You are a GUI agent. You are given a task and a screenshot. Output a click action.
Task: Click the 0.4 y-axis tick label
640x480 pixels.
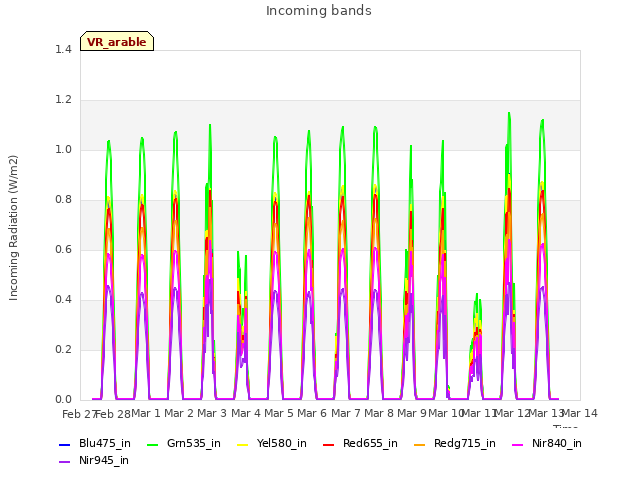pyautogui.click(x=63, y=300)
